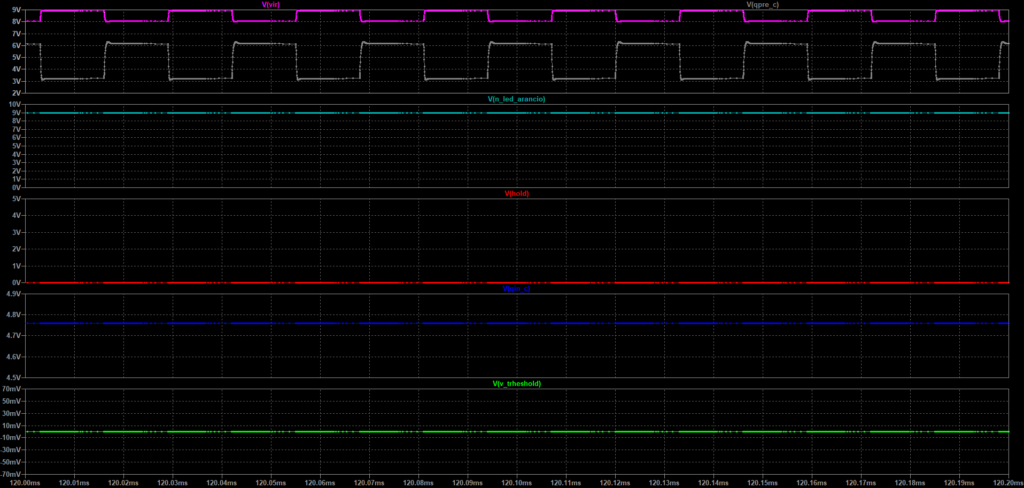This screenshot has height=488, width=1024.
Task: Click the 120.13ms time axis label
Action: coord(664,483)
